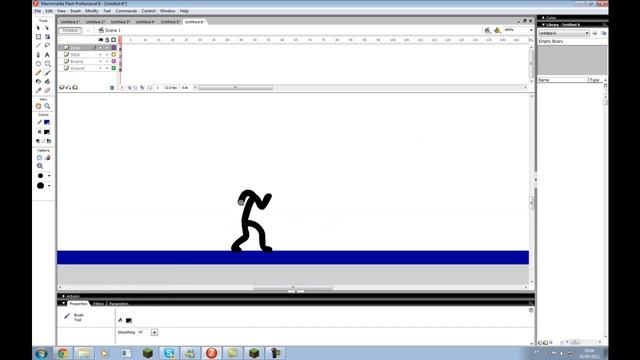Select the Eraser tool
This screenshot has height=360, width=640.
tap(47, 91)
